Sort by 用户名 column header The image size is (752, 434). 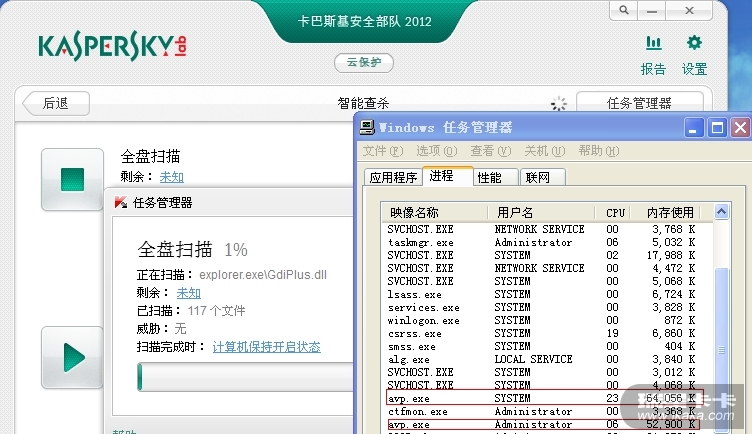click(x=541, y=212)
